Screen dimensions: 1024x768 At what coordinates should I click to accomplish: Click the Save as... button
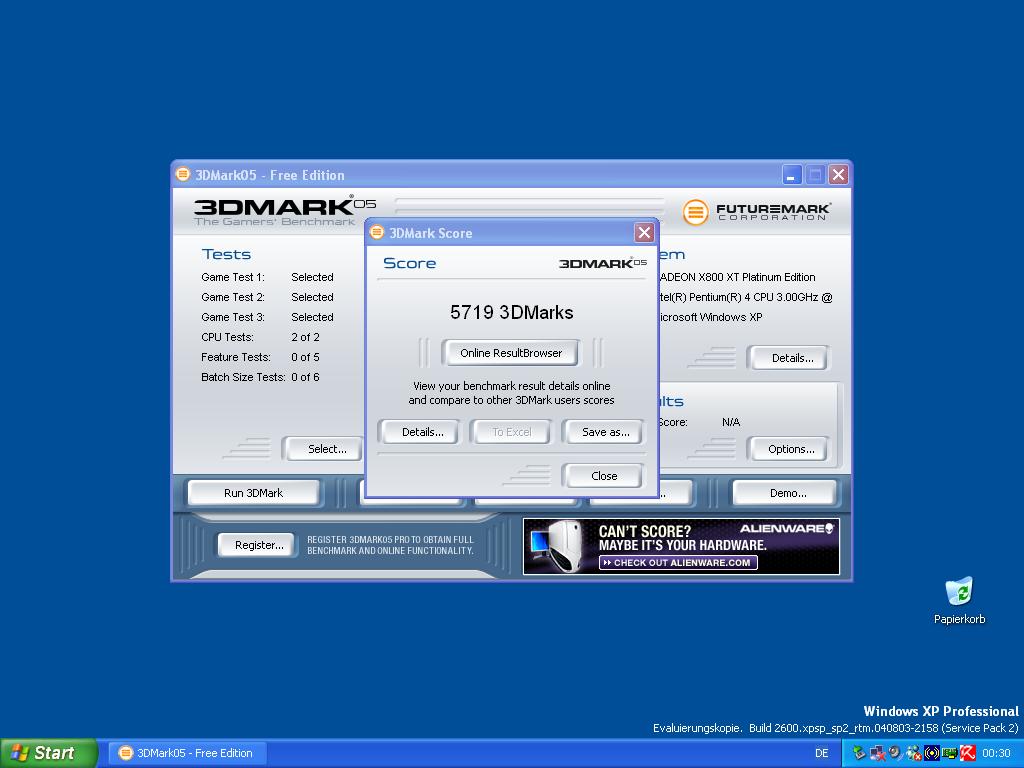[605, 432]
